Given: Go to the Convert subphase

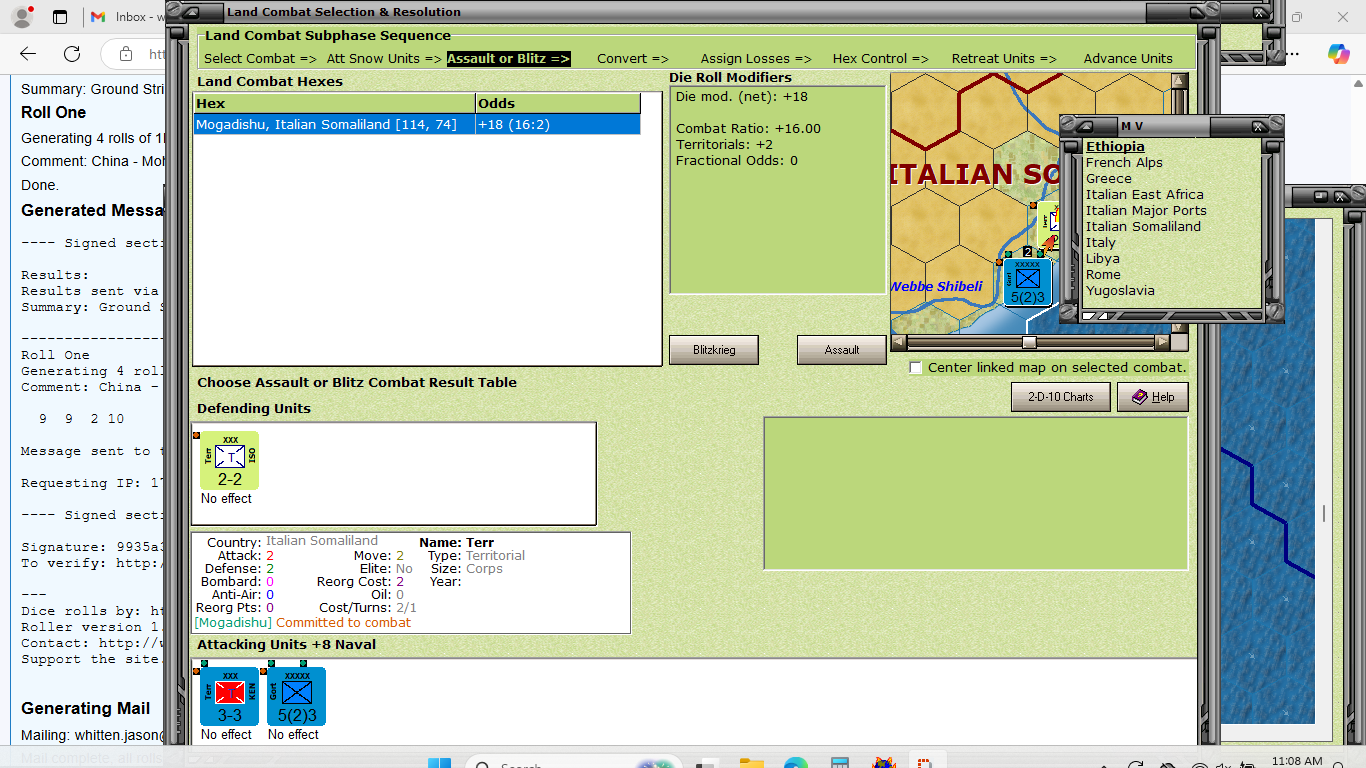Looking at the screenshot, I should click(633, 58).
